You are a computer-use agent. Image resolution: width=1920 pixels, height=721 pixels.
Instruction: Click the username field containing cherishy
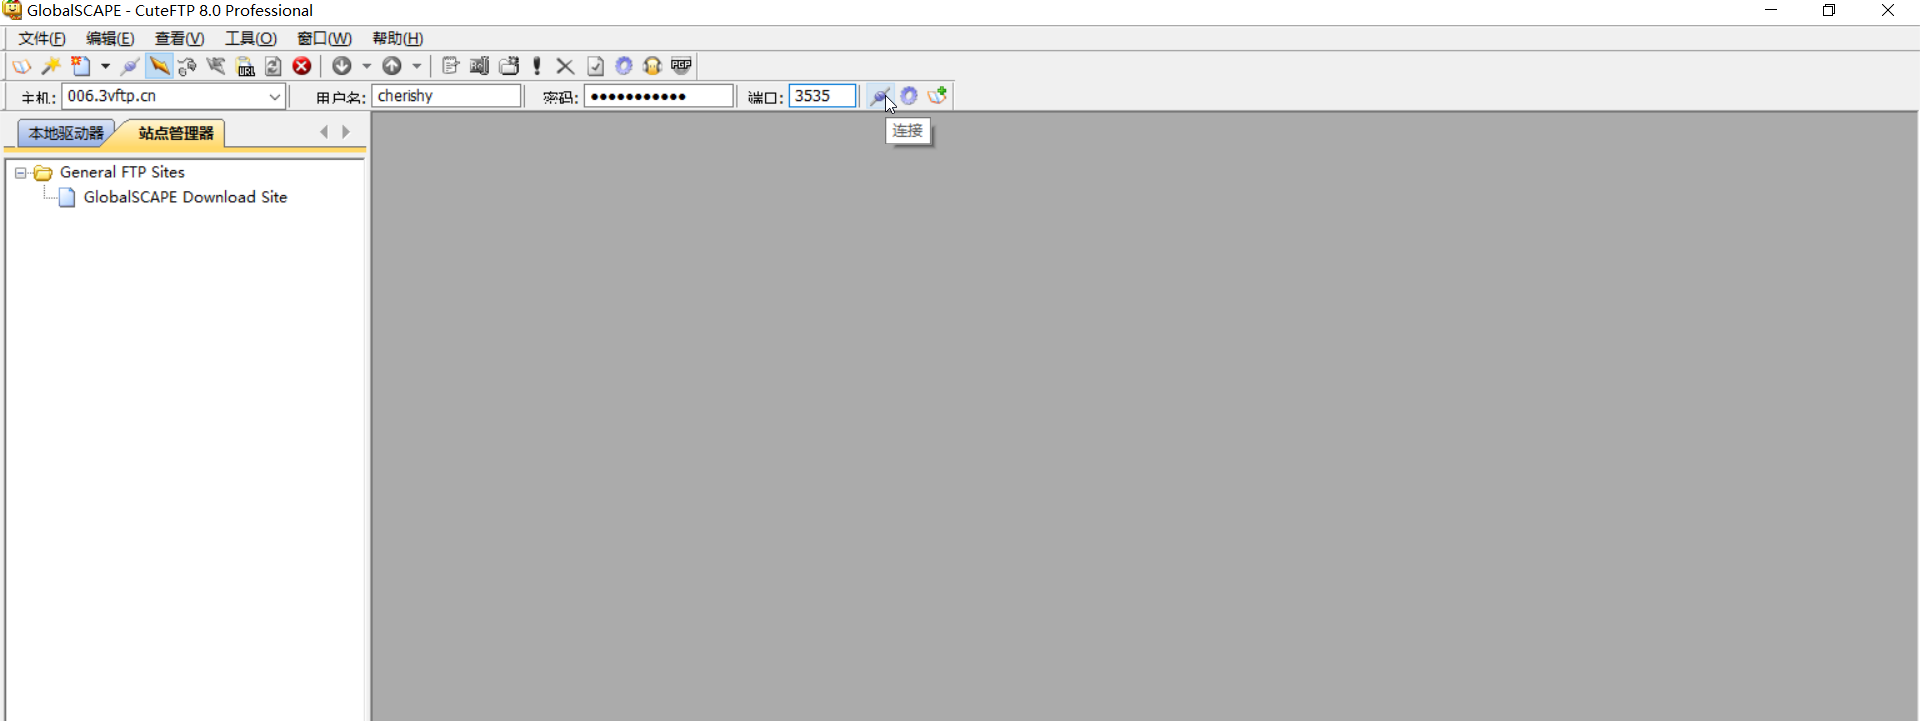447,96
